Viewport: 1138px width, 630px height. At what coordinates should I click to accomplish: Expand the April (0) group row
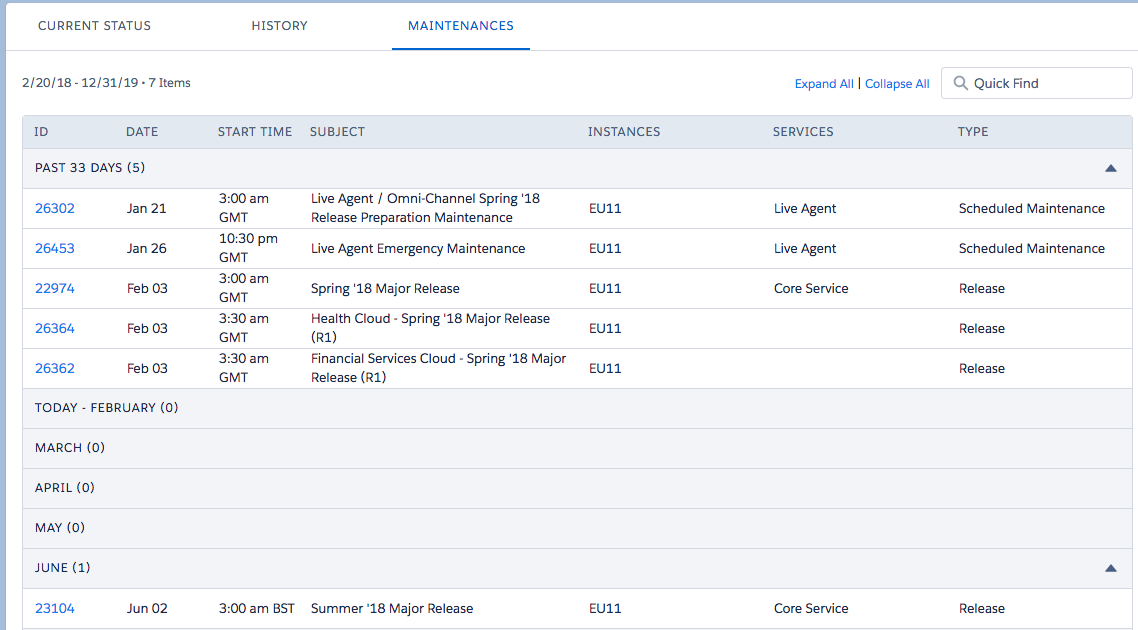click(x=577, y=488)
